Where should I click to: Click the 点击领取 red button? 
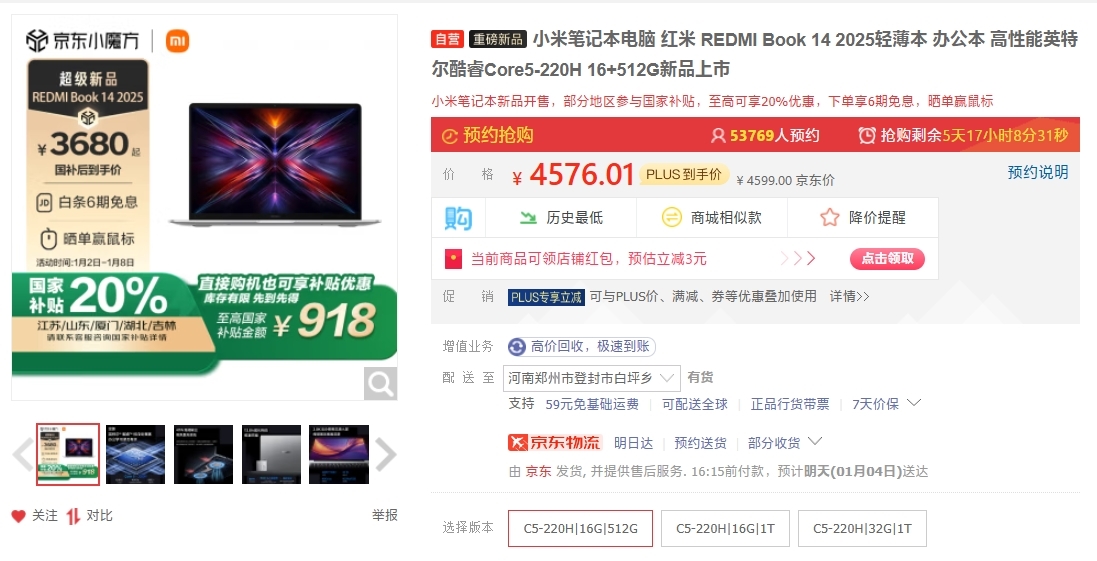pos(887,259)
